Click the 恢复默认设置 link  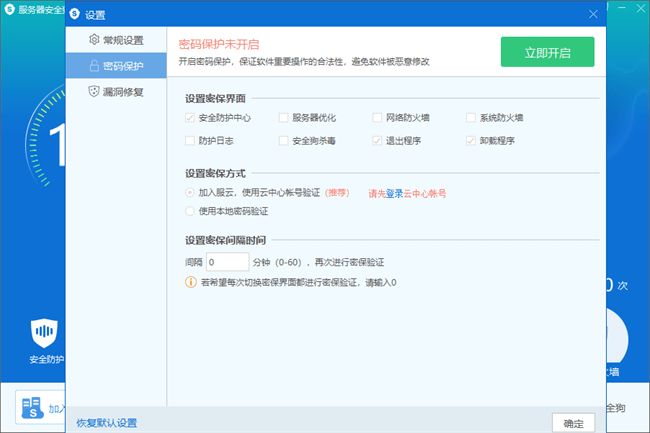pyautogui.click(x=107, y=423)
